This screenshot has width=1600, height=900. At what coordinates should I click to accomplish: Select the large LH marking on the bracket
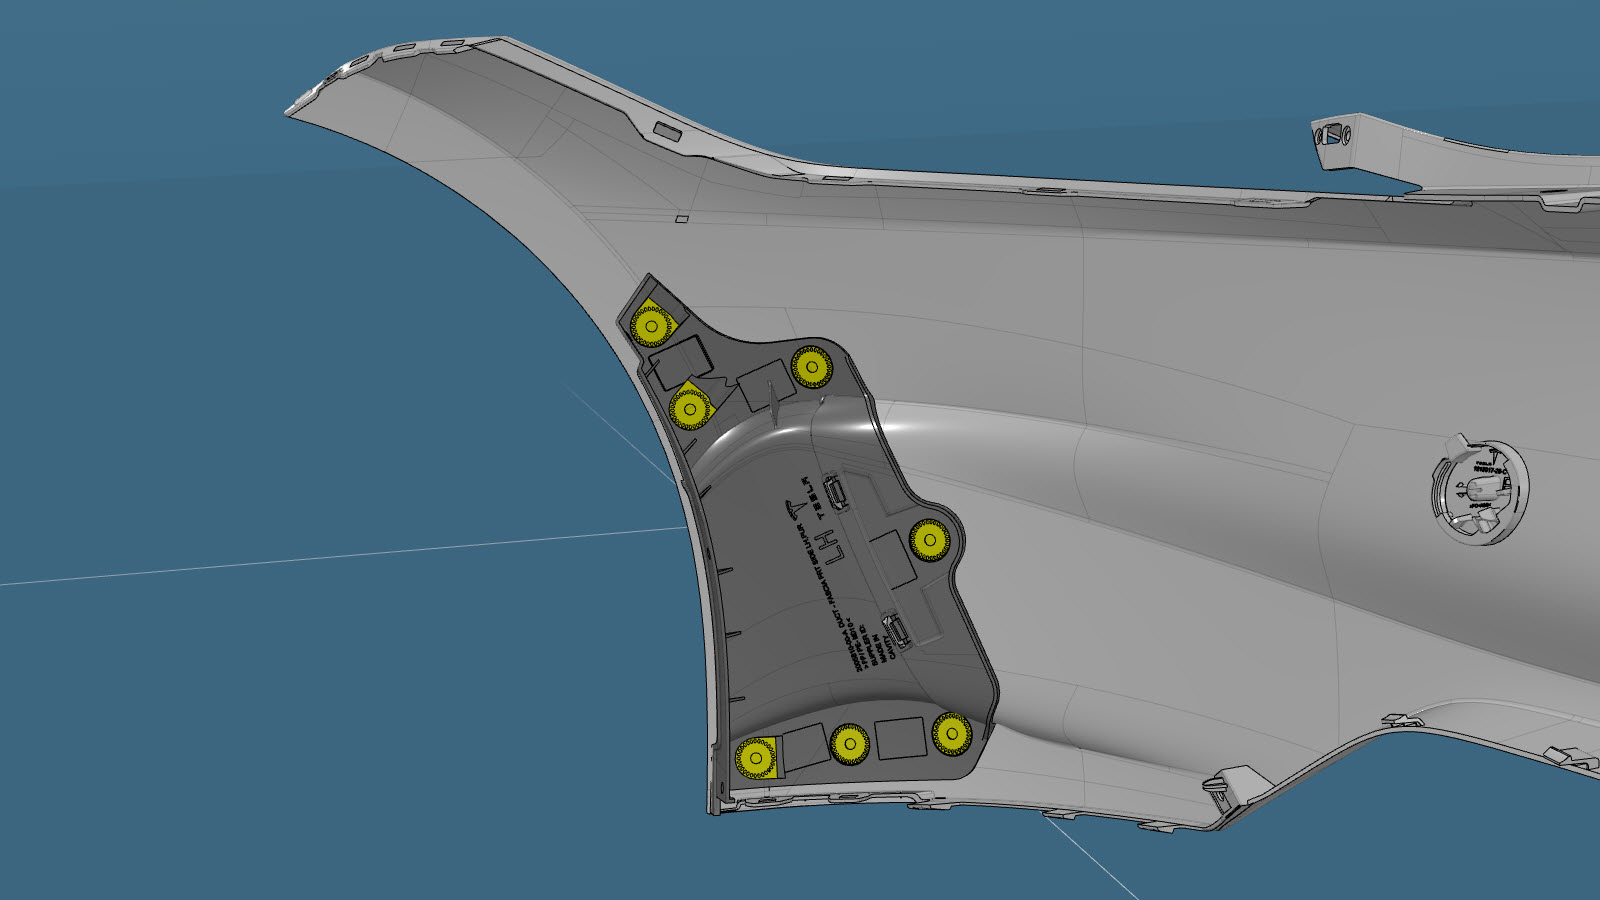826,545
